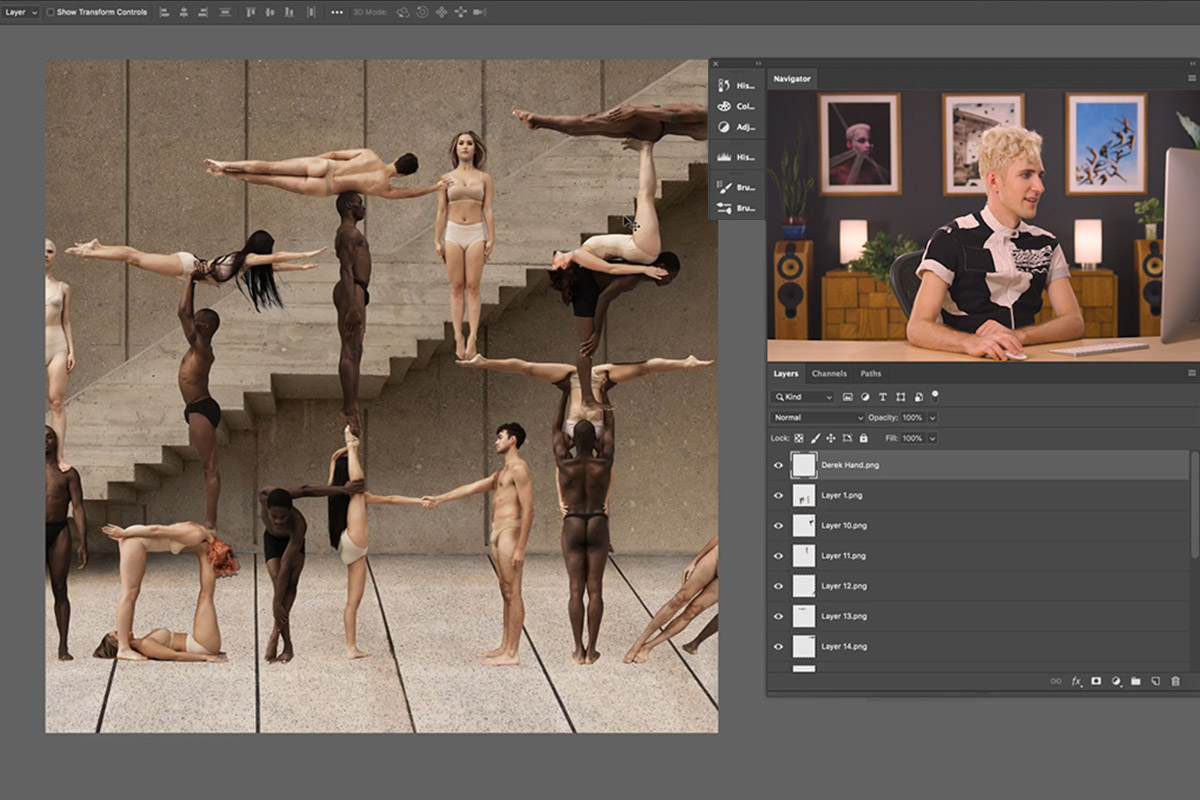Select the Layer 12.png thumbnail
Image resolution: width=1200 pixels, height=800 pixels.
pos(803,585)
